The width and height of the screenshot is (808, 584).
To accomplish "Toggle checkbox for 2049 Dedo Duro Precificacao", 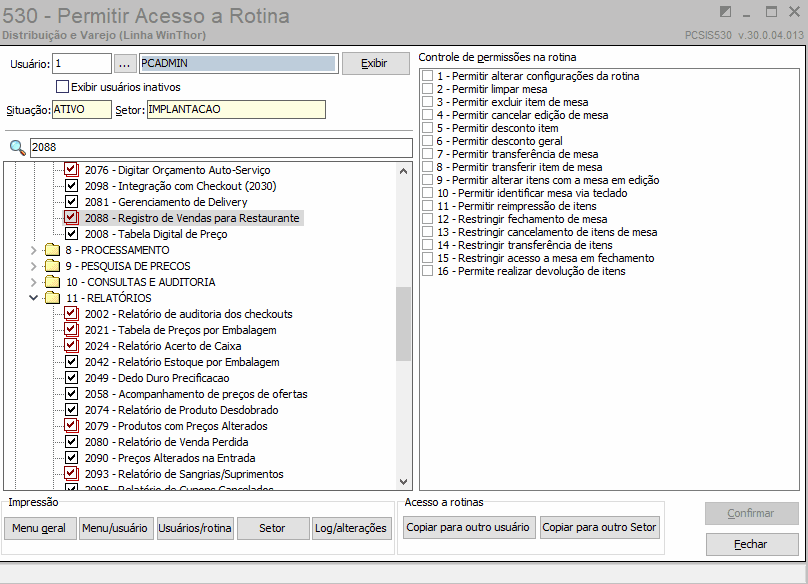I will pos(71,377).
